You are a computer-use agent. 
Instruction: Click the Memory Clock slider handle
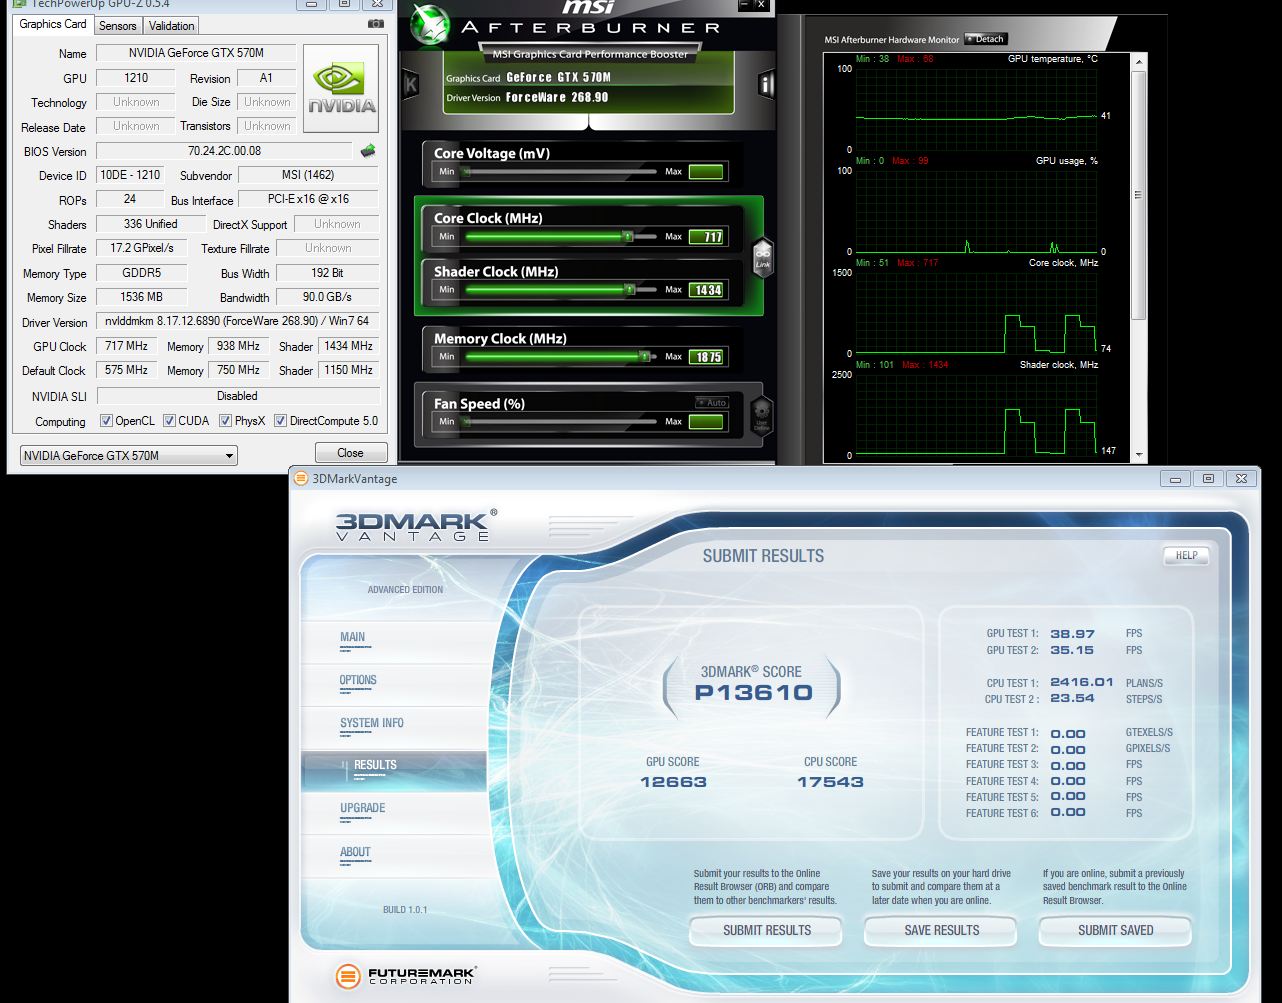click(644, 356)
